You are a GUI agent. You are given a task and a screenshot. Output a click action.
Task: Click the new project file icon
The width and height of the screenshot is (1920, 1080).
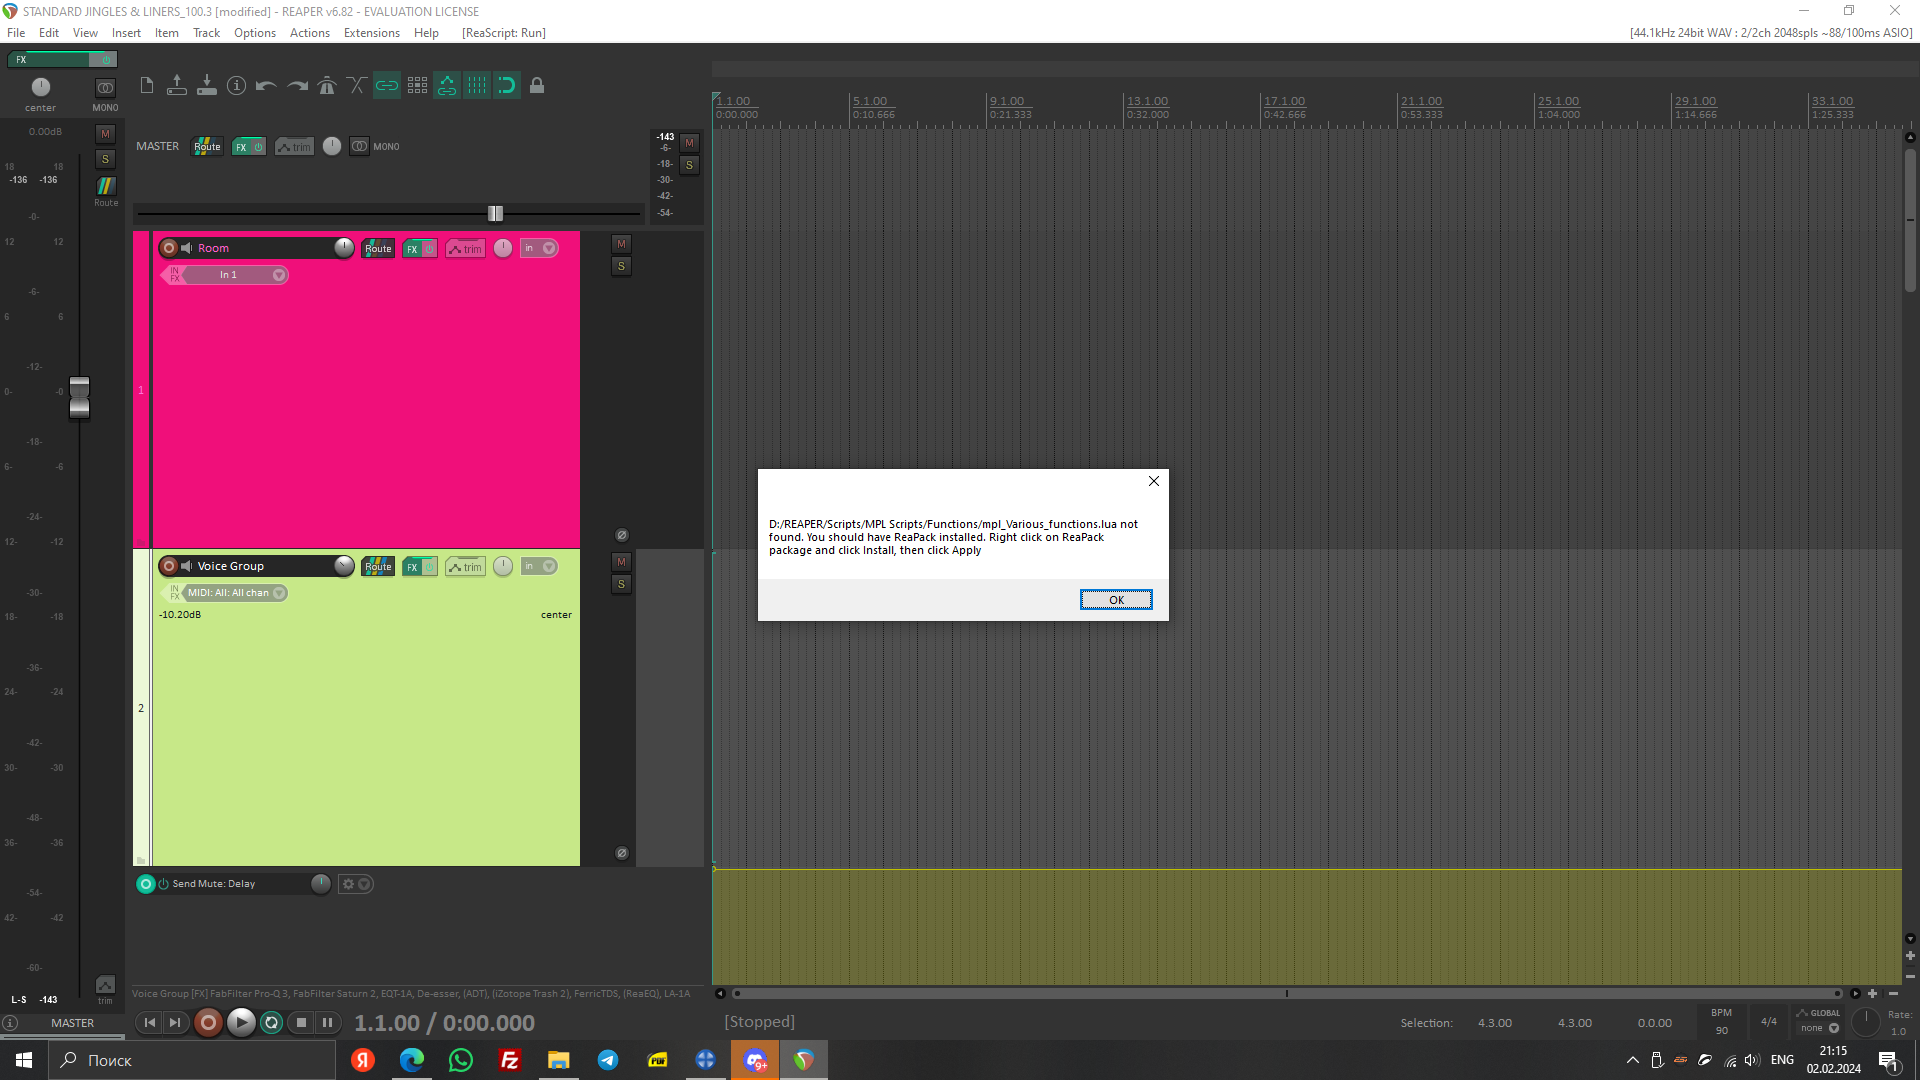point(147,86)
